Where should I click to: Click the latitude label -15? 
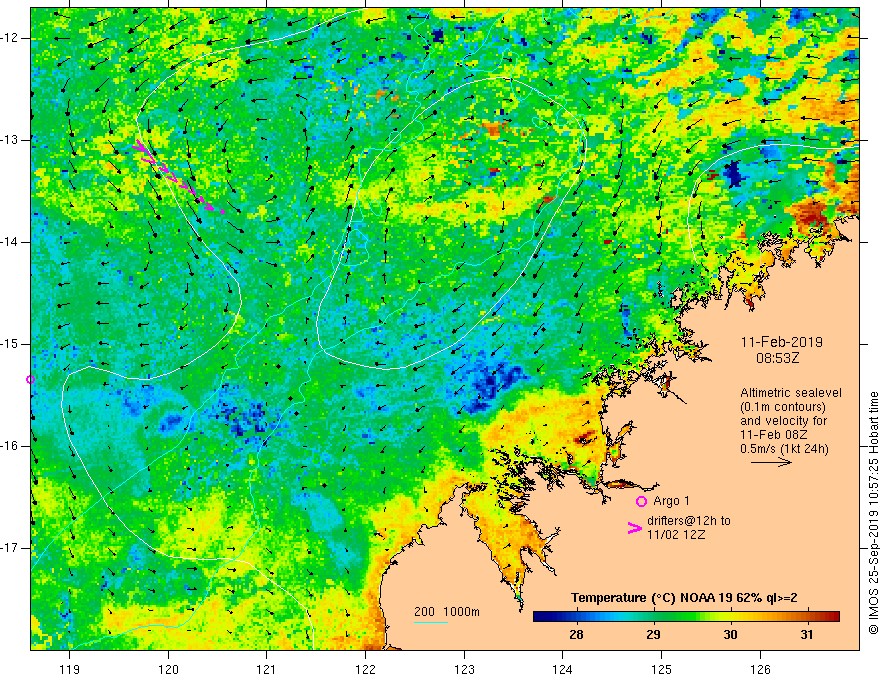pyautogui.click(x=11, y=344)
